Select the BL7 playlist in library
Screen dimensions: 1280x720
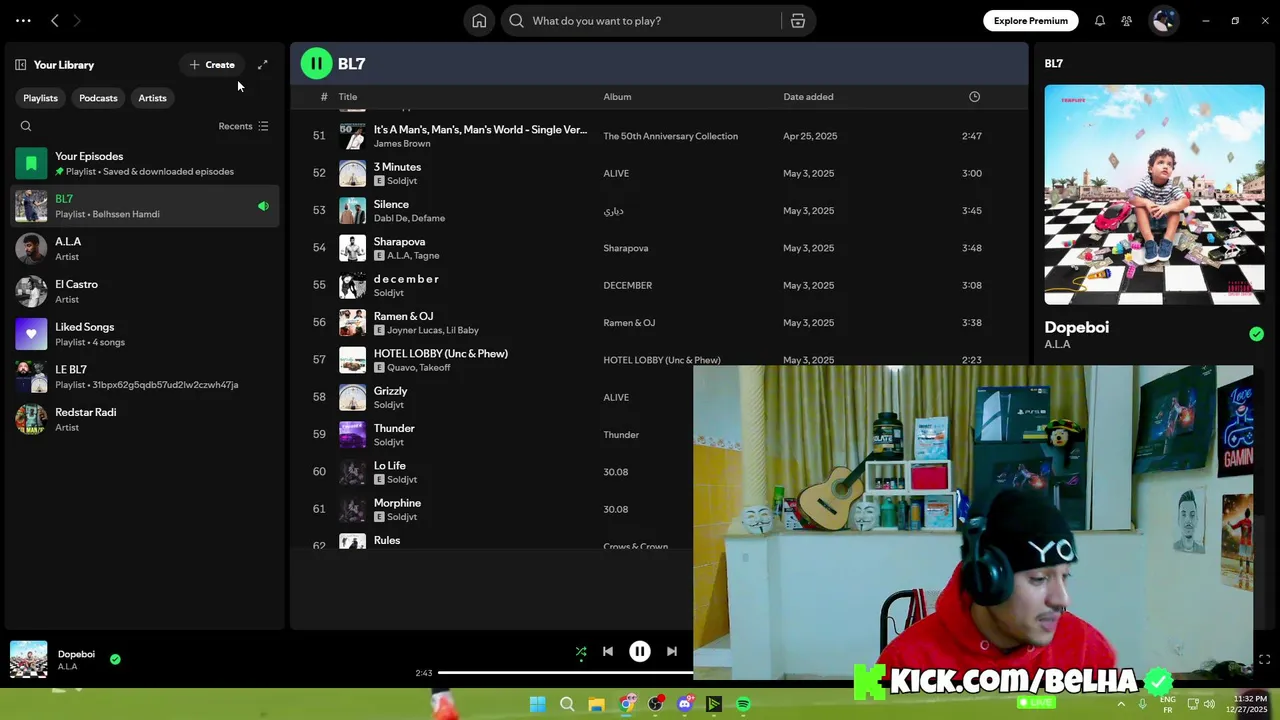(145, 206)
